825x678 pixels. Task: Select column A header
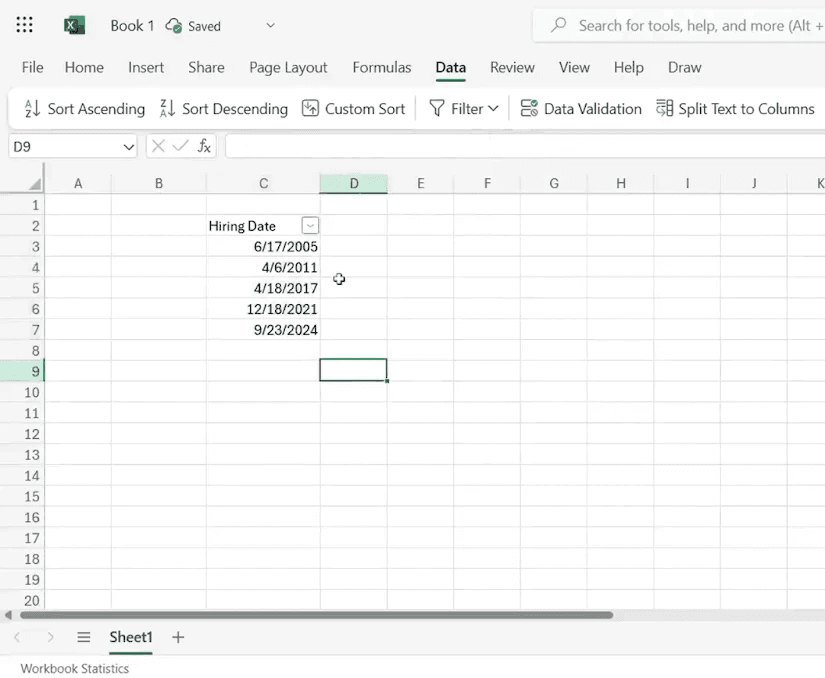click(78, 184)
